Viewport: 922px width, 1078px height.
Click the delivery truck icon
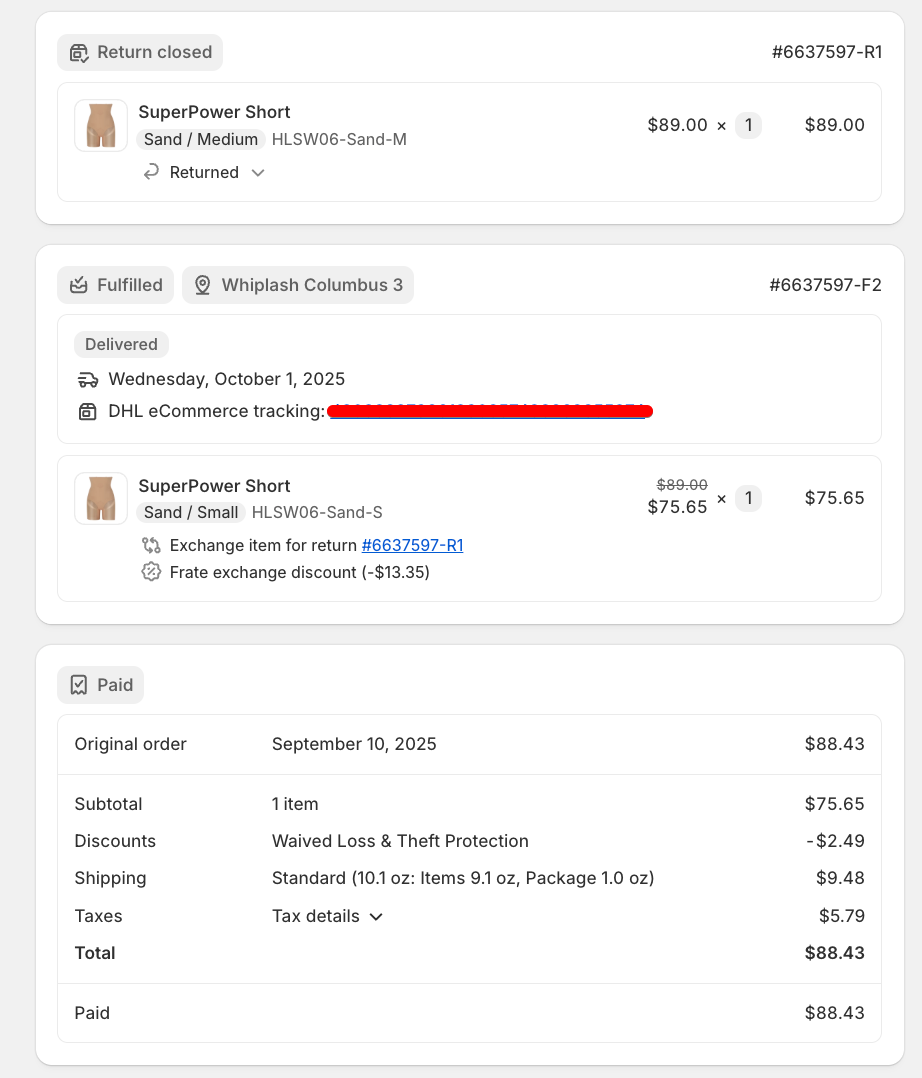click(88, 379)
